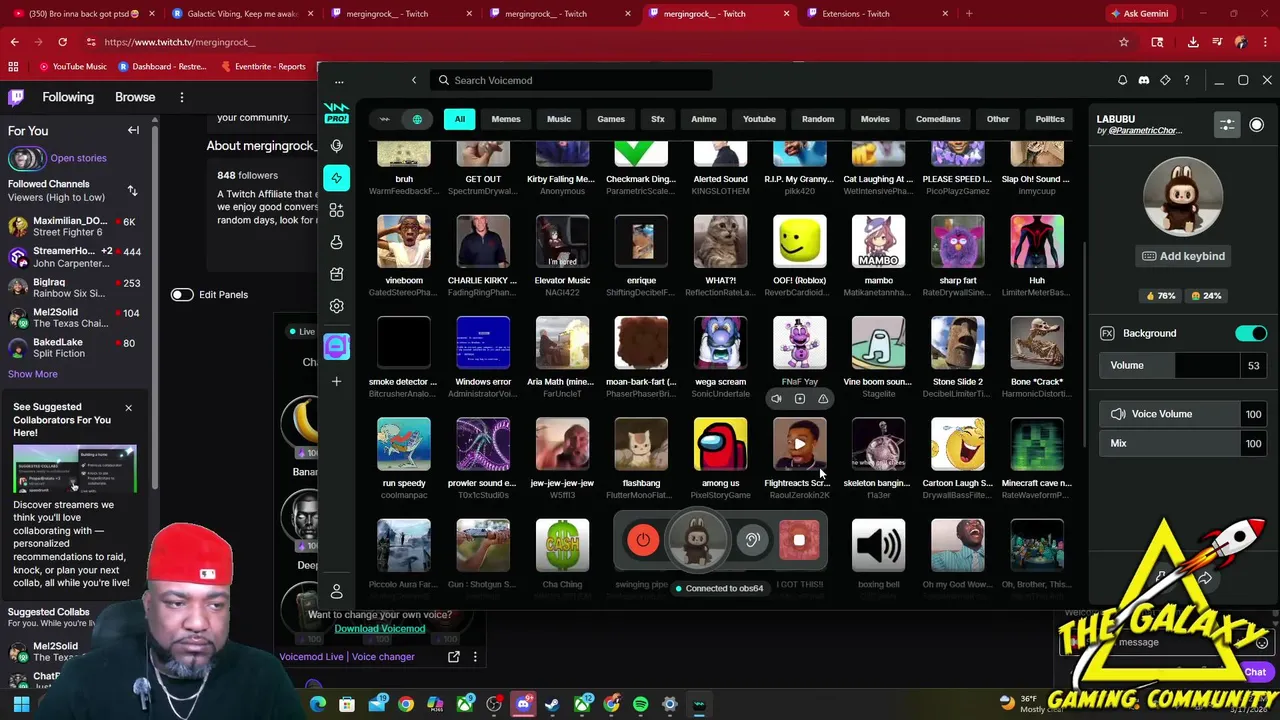1280x720 pixels.
Task: Open the flask Voicelab icon in Voicemod sidebar
Action: tap(337, 242)
